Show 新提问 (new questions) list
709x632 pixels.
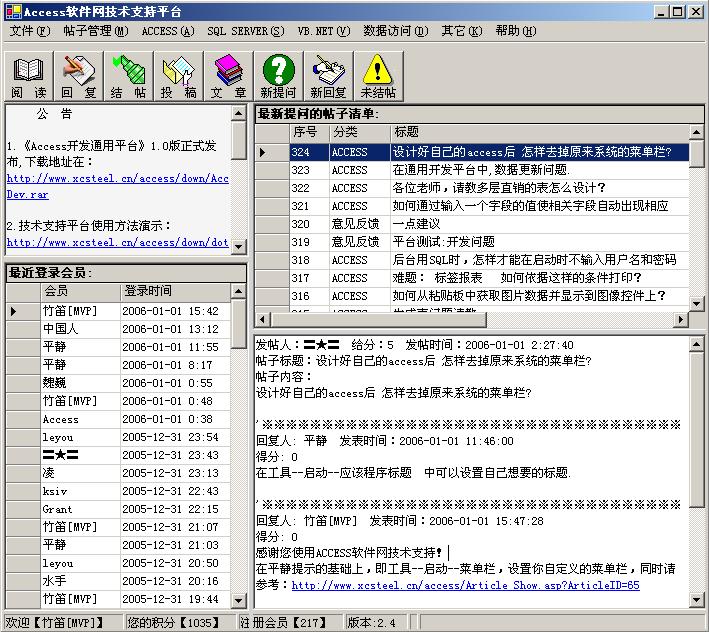pos(279,76)
